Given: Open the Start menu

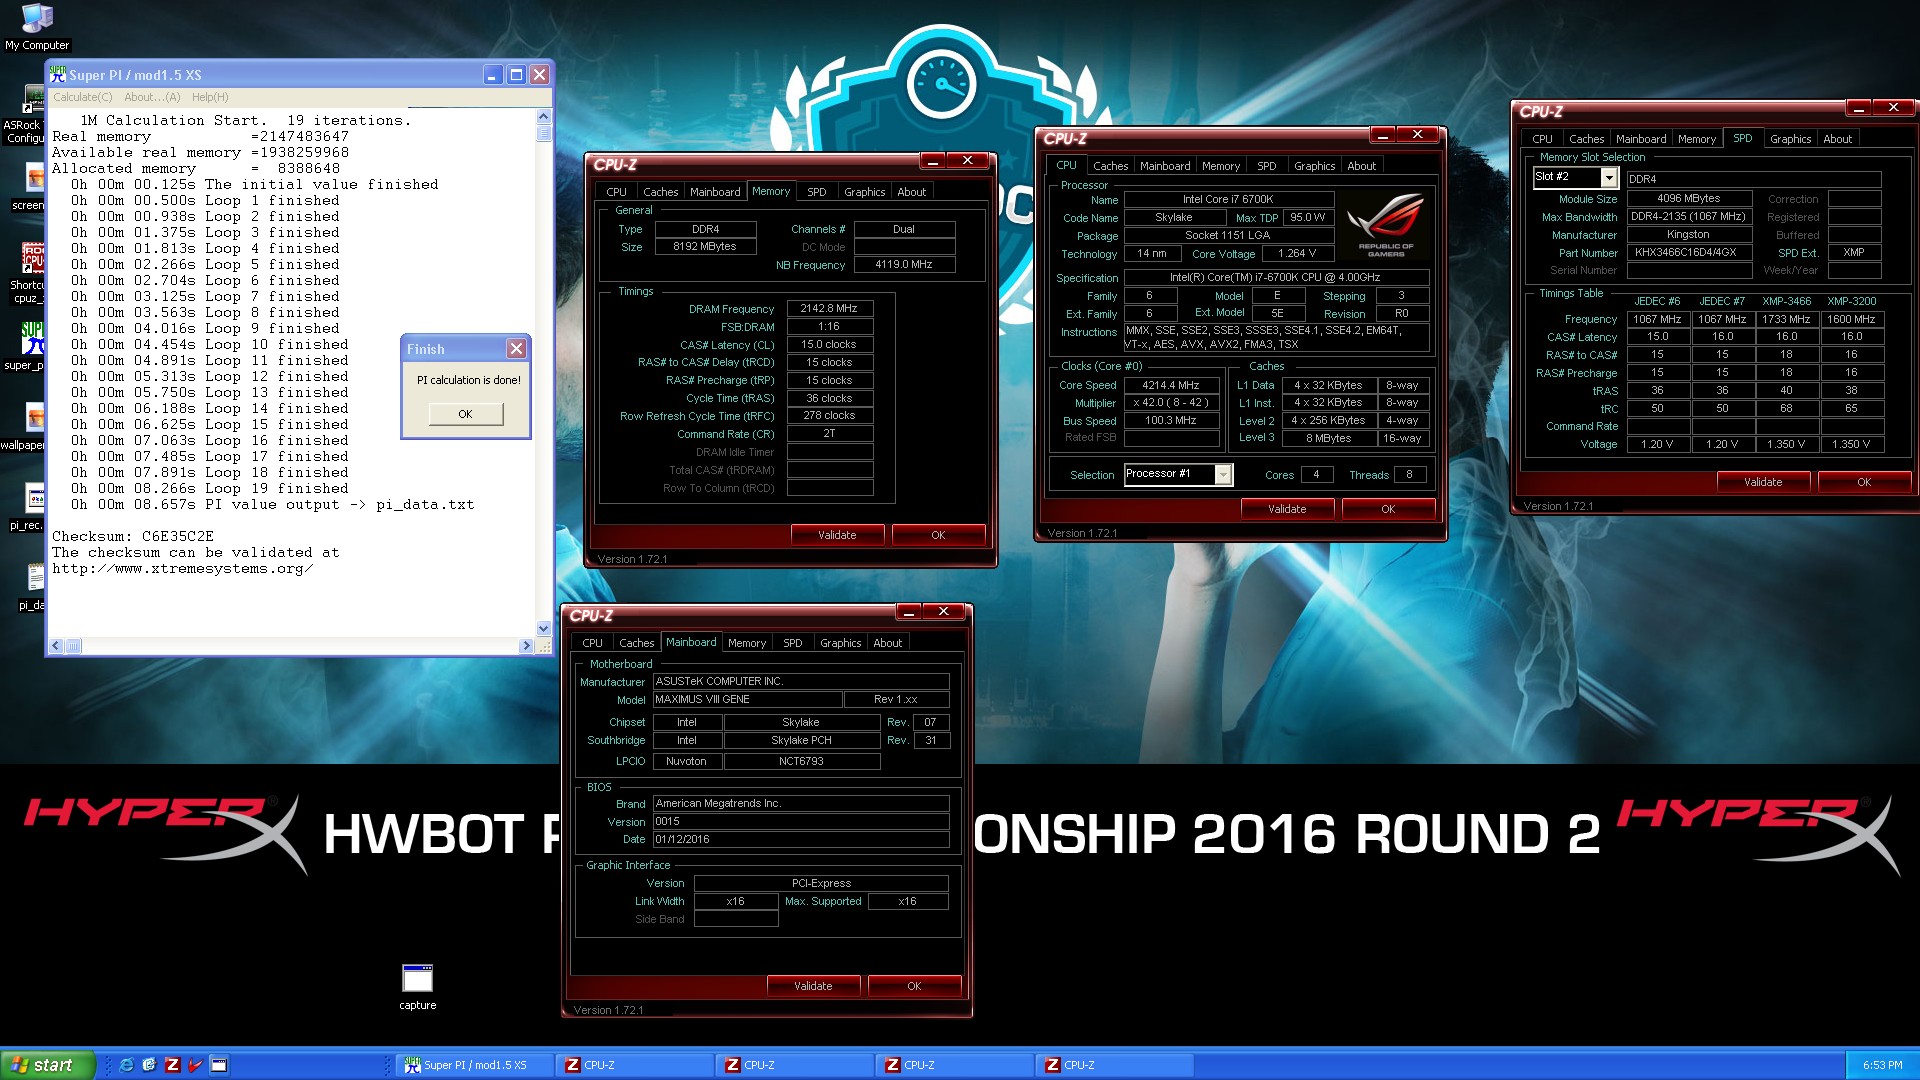Looking at the screenshot, I should (x=48, y=1065).
